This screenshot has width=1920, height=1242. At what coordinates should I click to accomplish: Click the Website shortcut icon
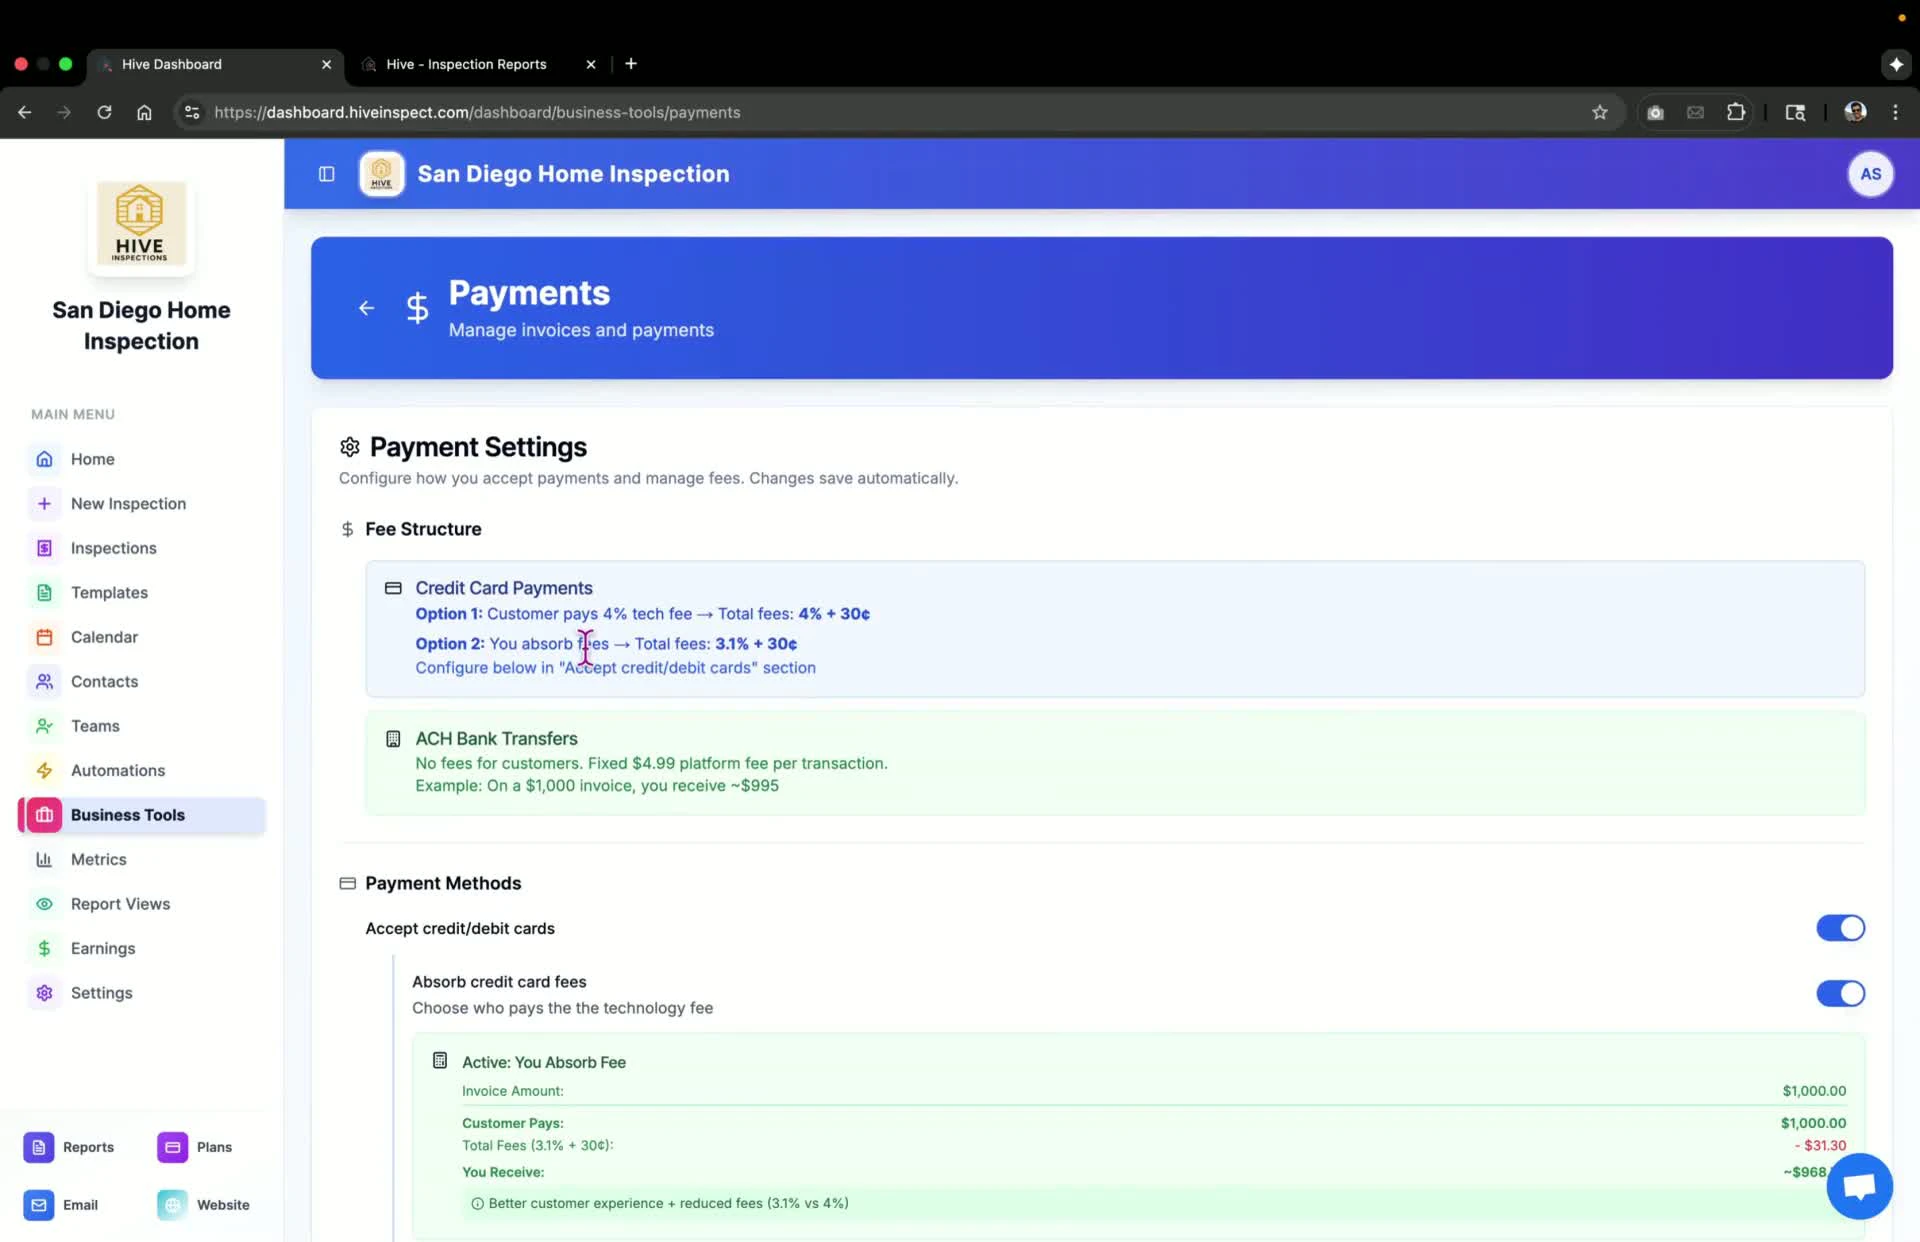coord(172,1205)
